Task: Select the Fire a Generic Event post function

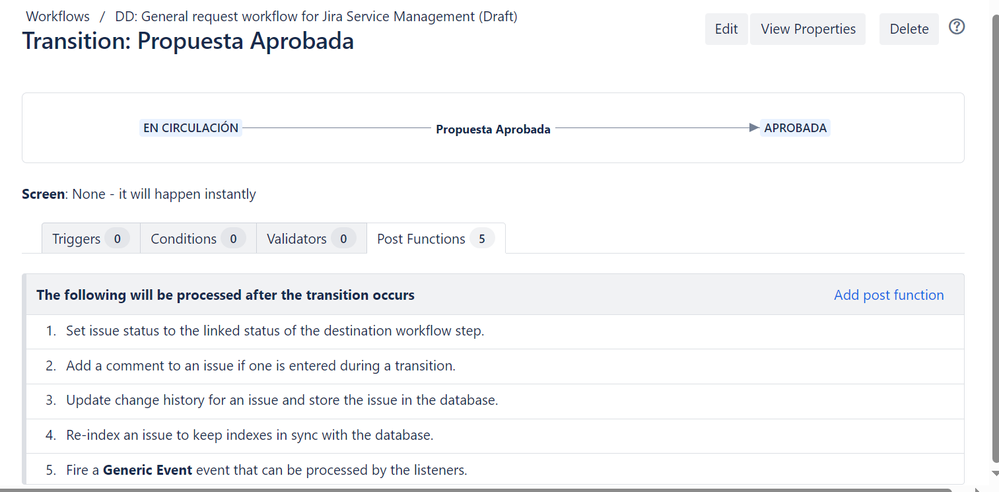Action: click(x=494, y=470)
